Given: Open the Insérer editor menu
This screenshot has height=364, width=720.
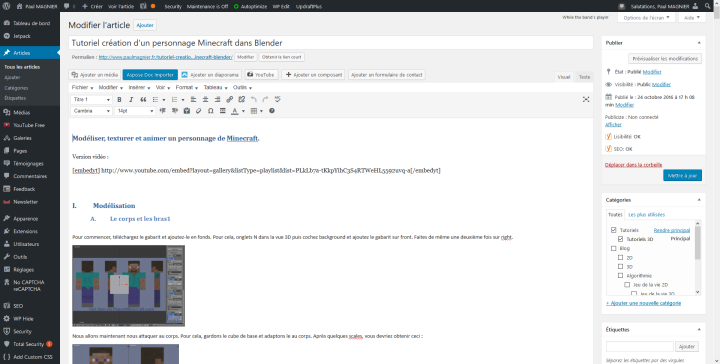Looking at the screenshot, I should pyautogui.click(x=140, y=87).
